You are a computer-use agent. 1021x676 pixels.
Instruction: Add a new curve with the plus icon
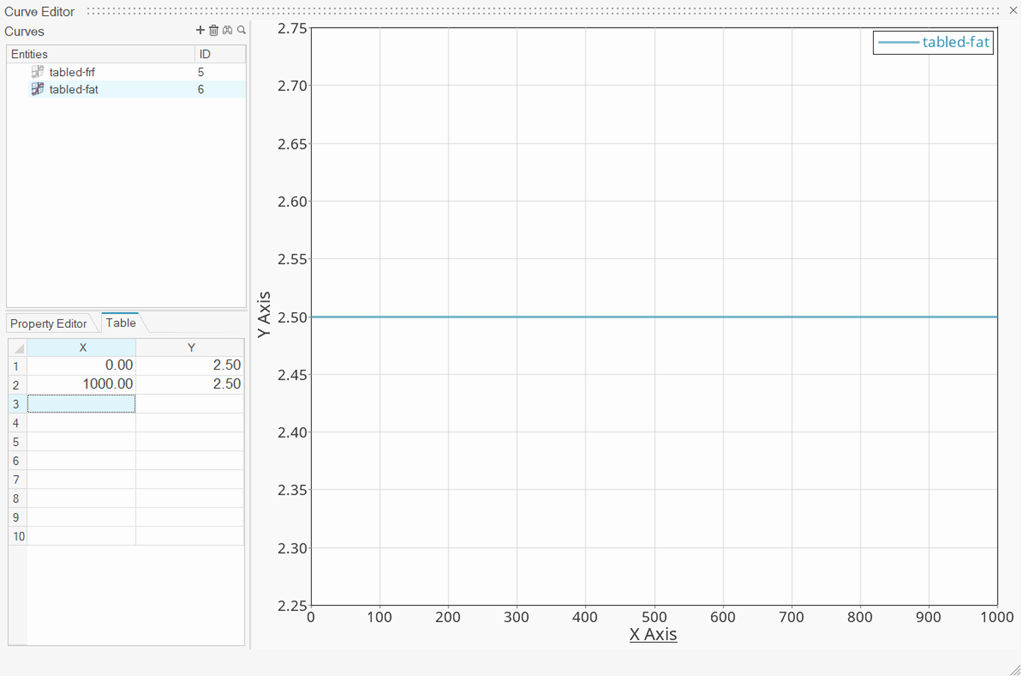(x=200, y=30)
